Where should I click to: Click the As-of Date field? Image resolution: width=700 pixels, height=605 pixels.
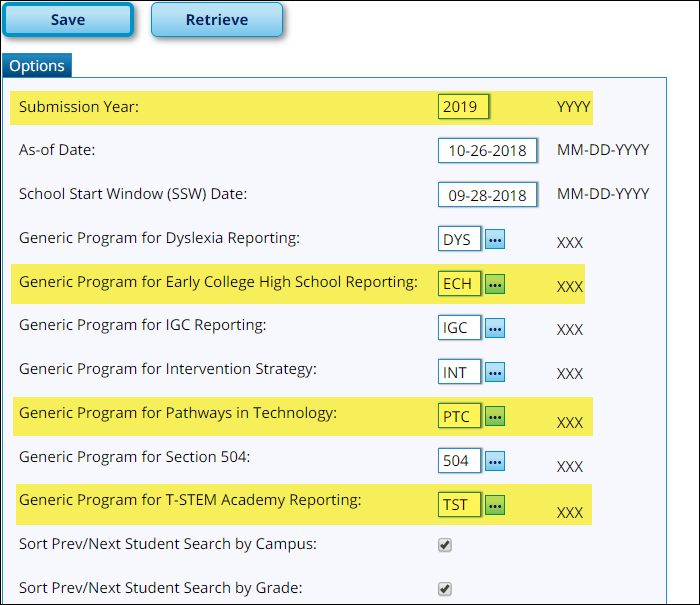[x=488, y=150]
